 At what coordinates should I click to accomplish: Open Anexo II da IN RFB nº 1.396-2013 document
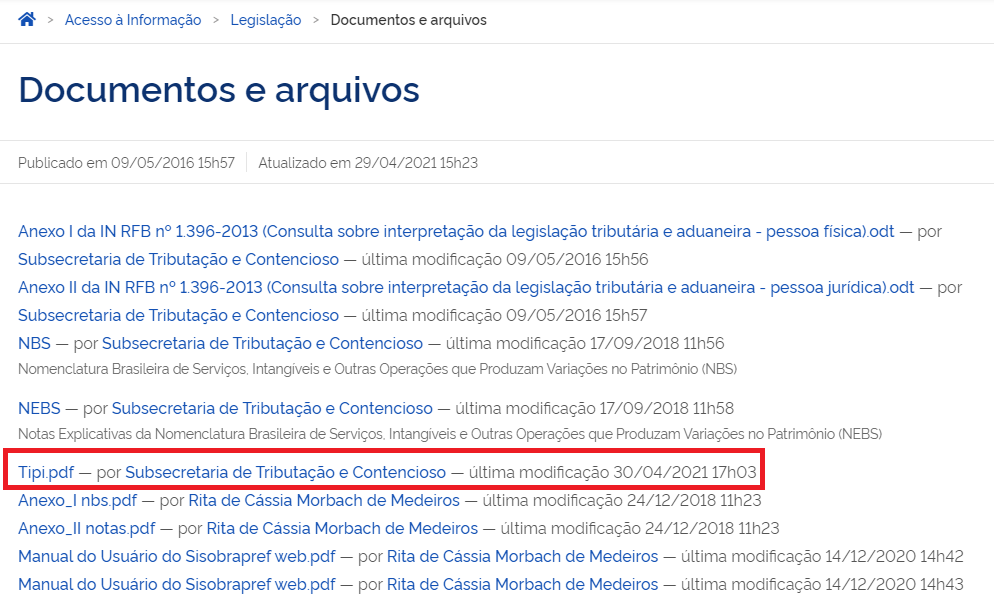[x=466, y=287]
